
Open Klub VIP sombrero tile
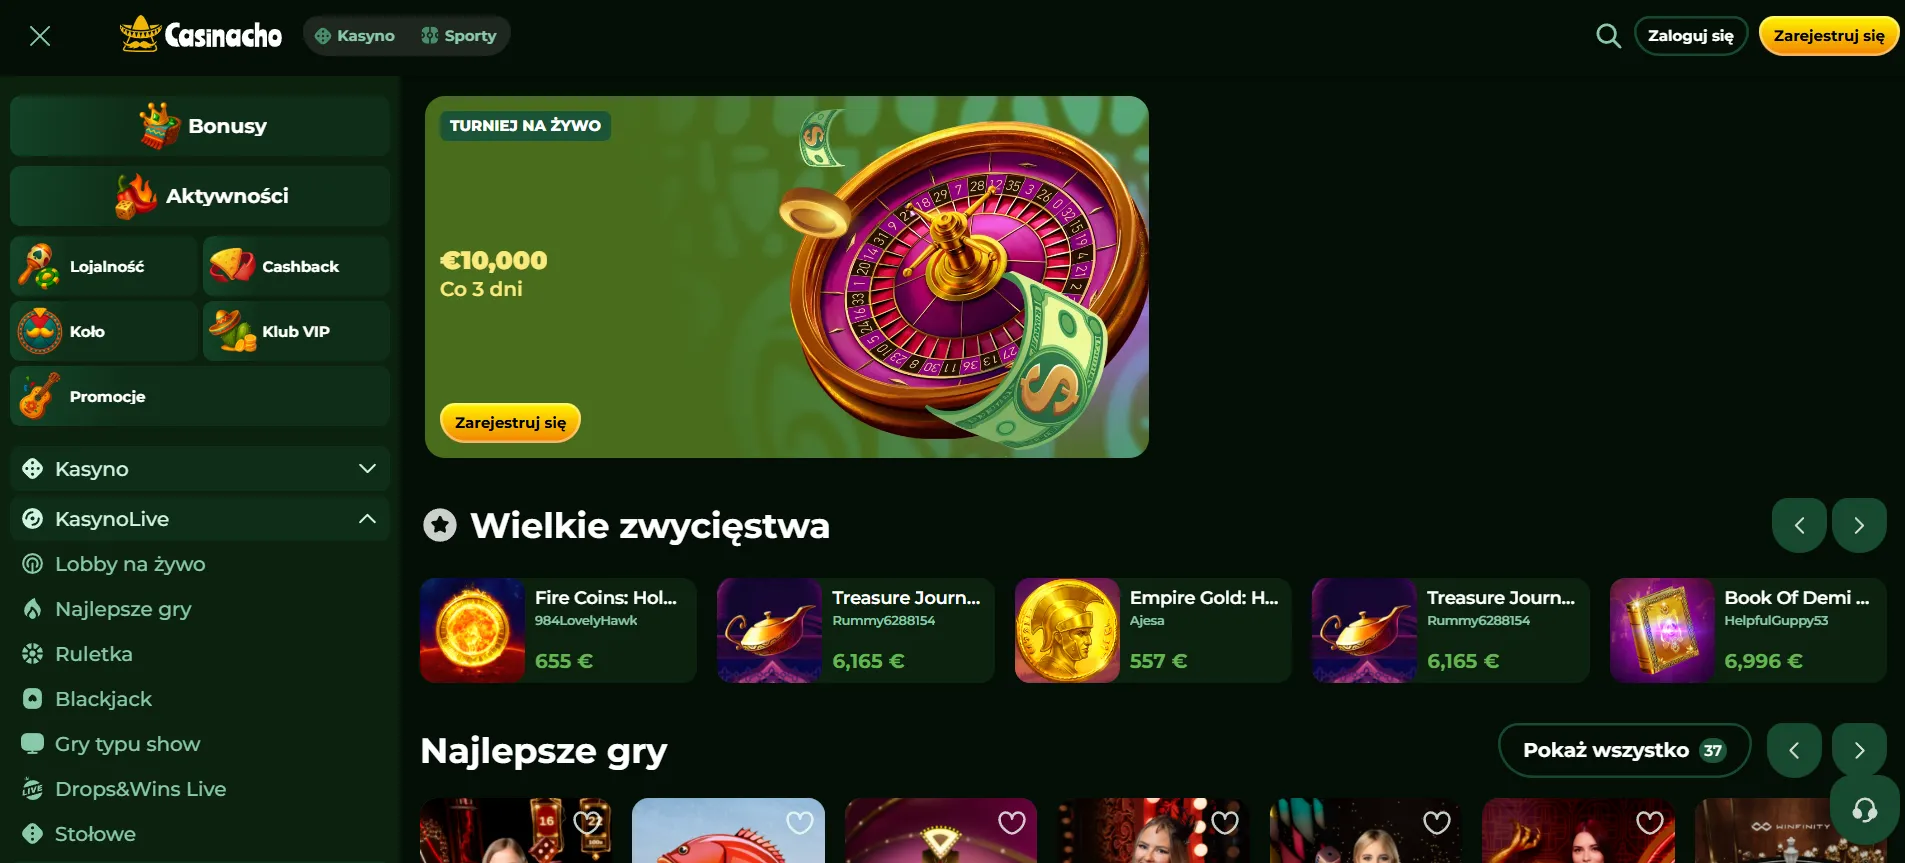pos(296,331)
